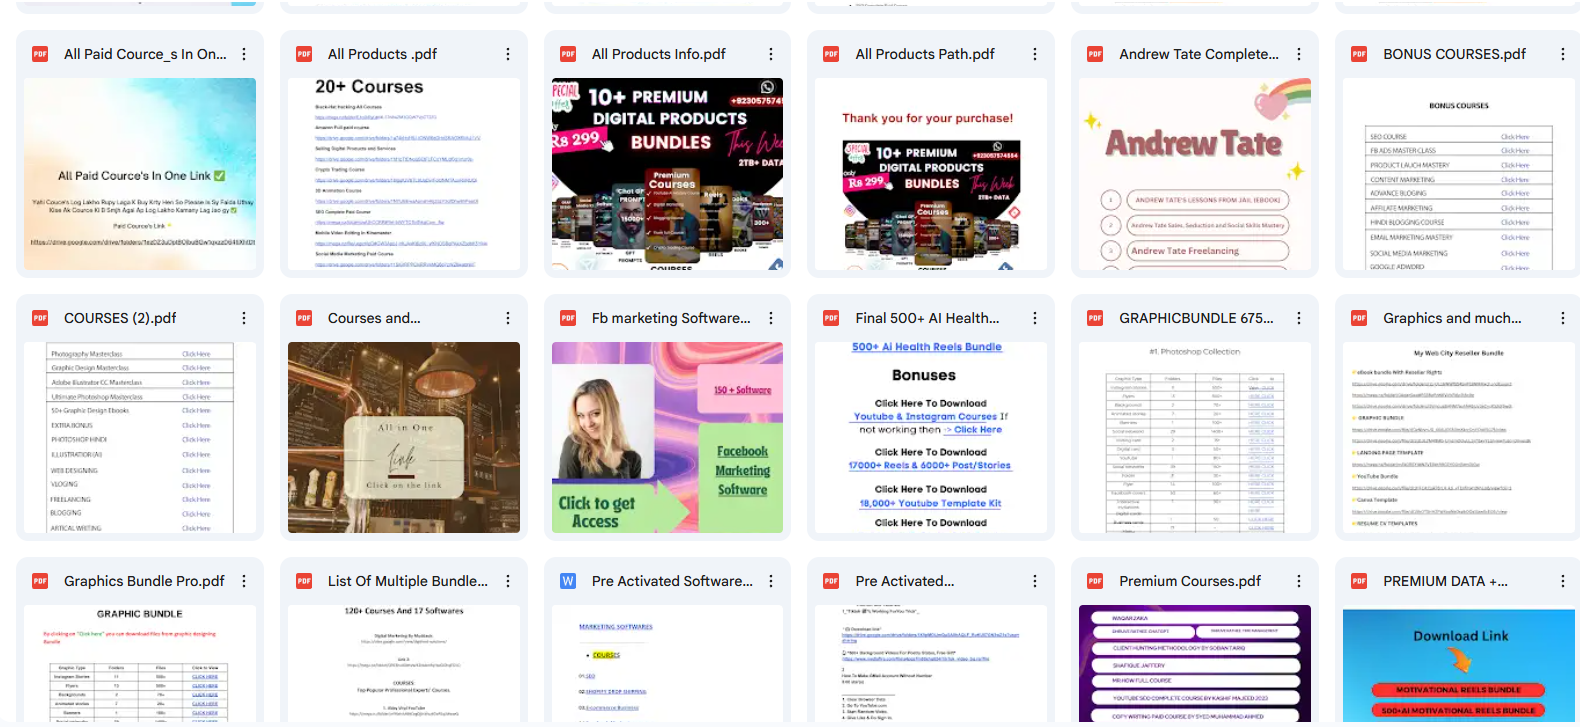Open the Andrew Tate Complete preview thumbnail
The width and height of the screenshot is (1580, 727).
point(1195,174)
